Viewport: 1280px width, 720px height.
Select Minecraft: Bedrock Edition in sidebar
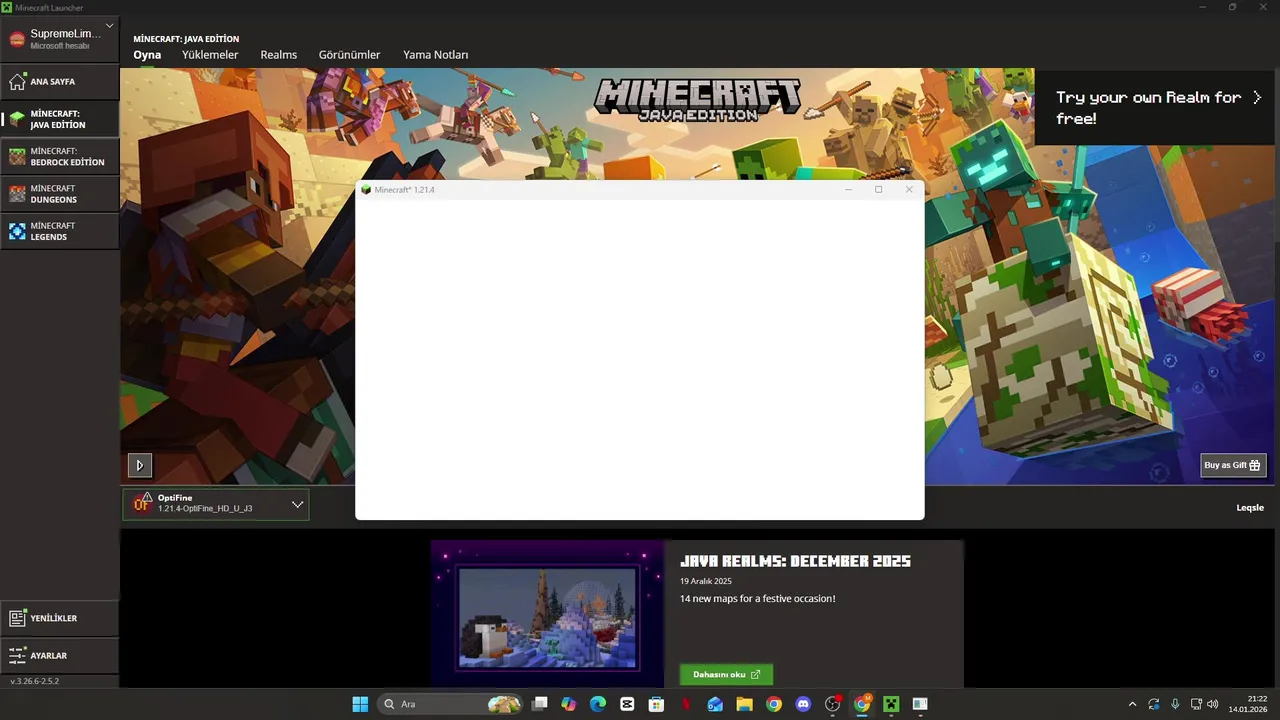pyautogui.click(x=60, y=157)
